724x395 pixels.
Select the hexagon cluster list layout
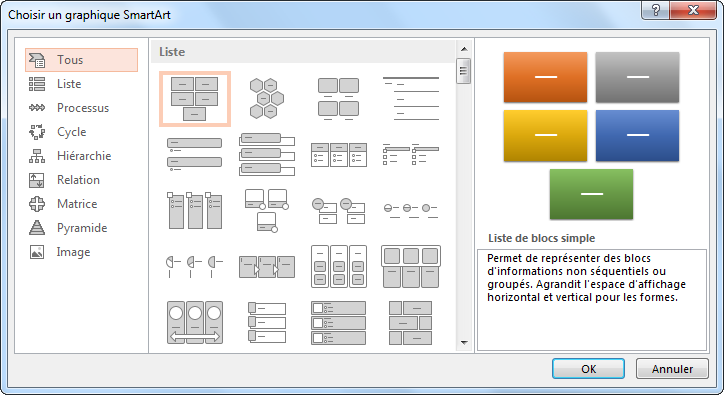pyautogui.click(x=267, y=98)
